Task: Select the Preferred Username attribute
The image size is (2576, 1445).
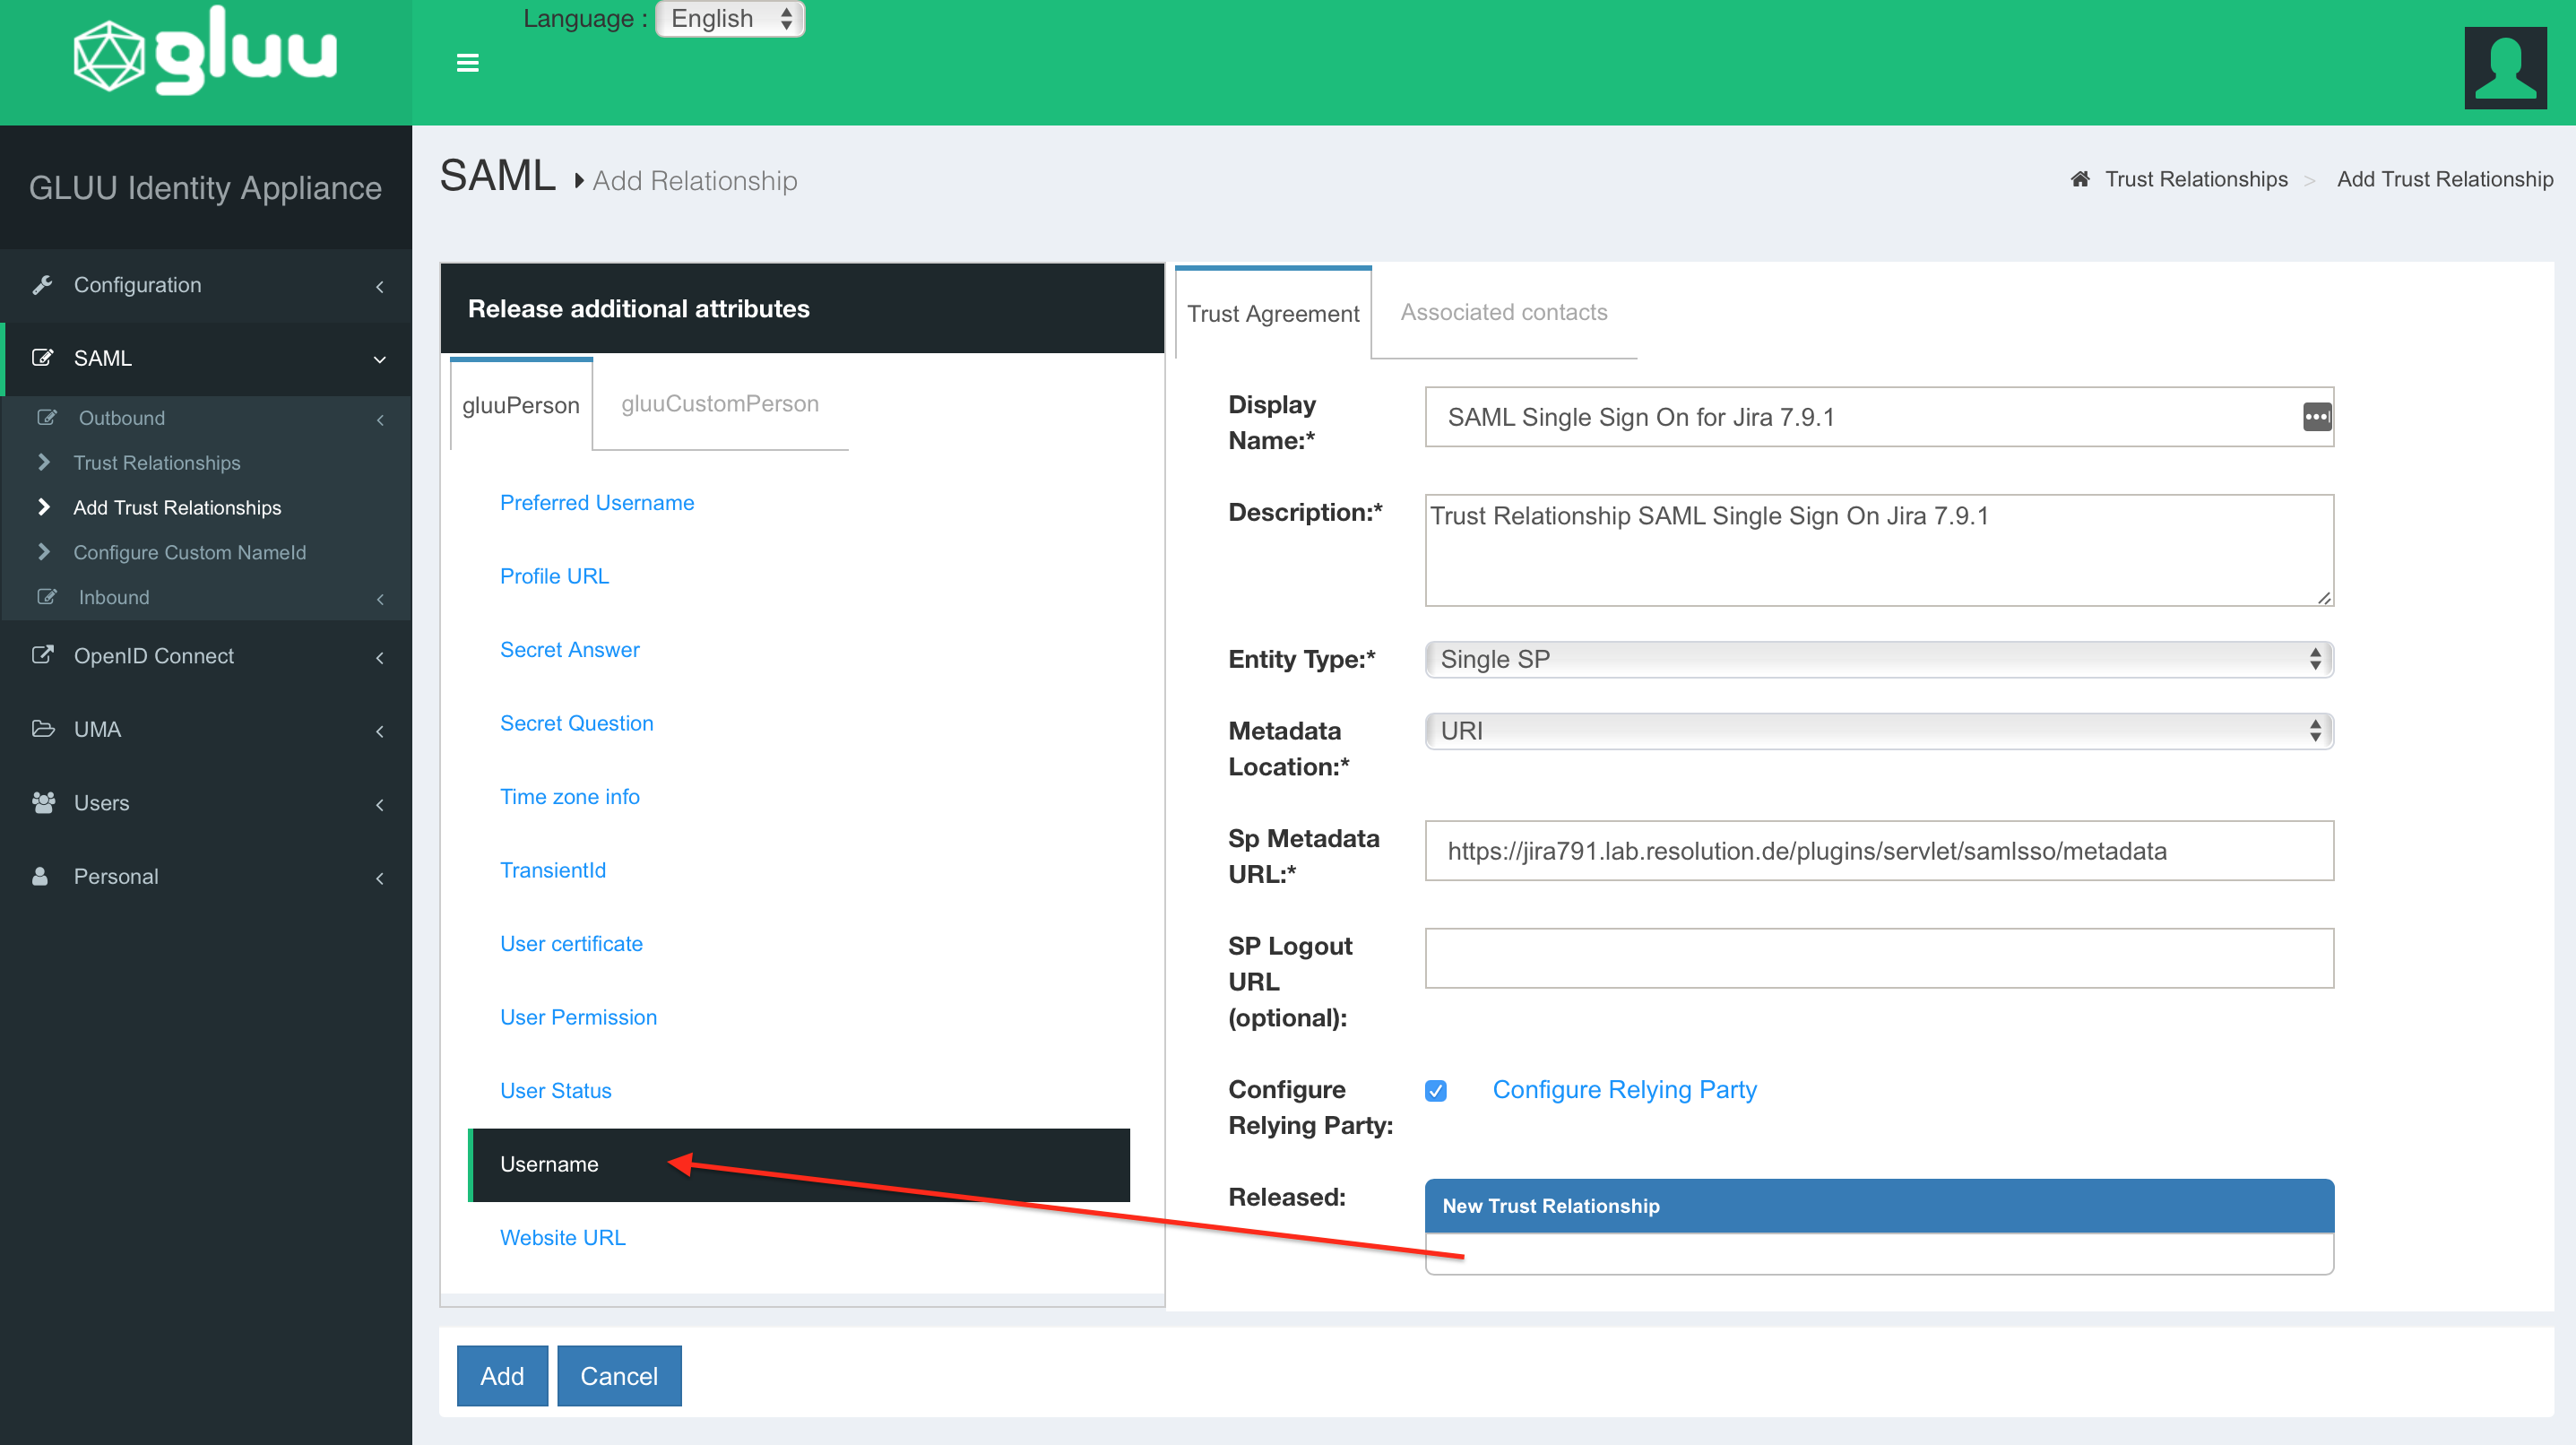Action: click(x=597, y=502)
